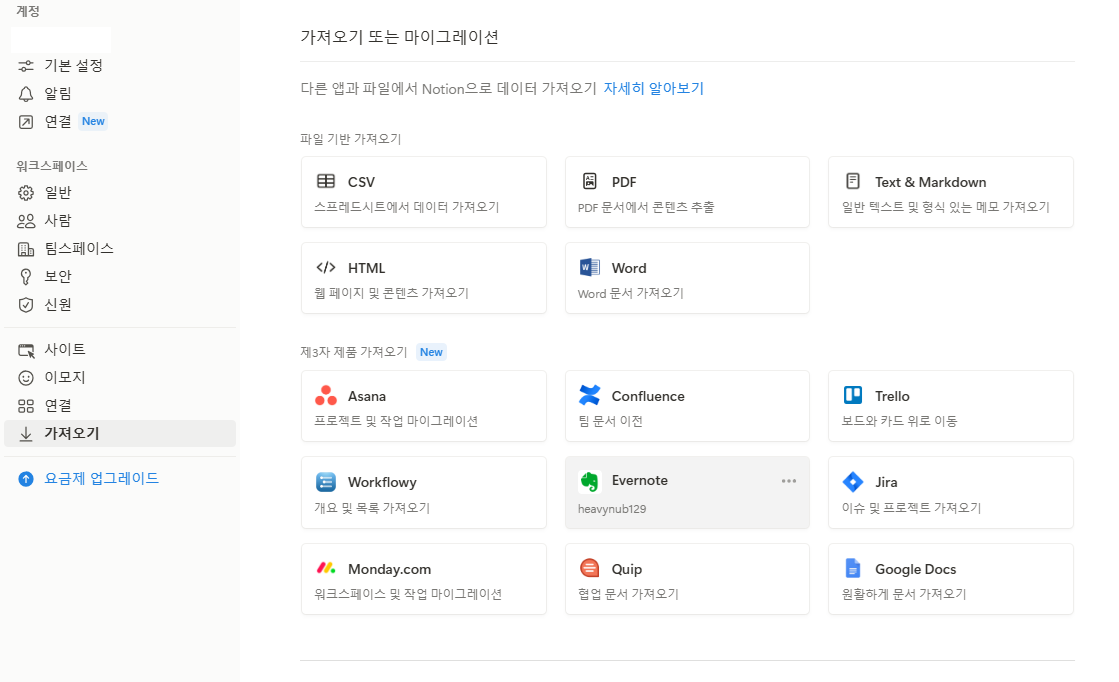Select 보안 in the sidebar
Viewport: 1119px width, 682px height.
[x=120, y=276]
